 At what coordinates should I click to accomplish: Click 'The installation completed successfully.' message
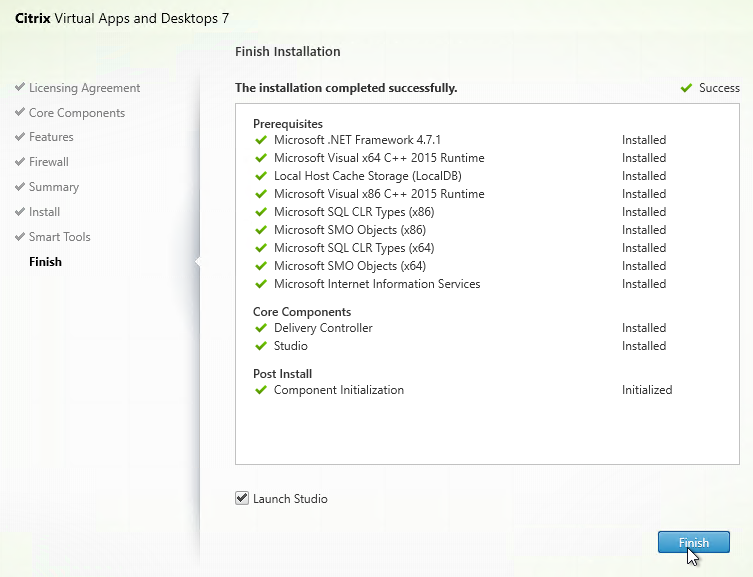[x=346, y=88]
